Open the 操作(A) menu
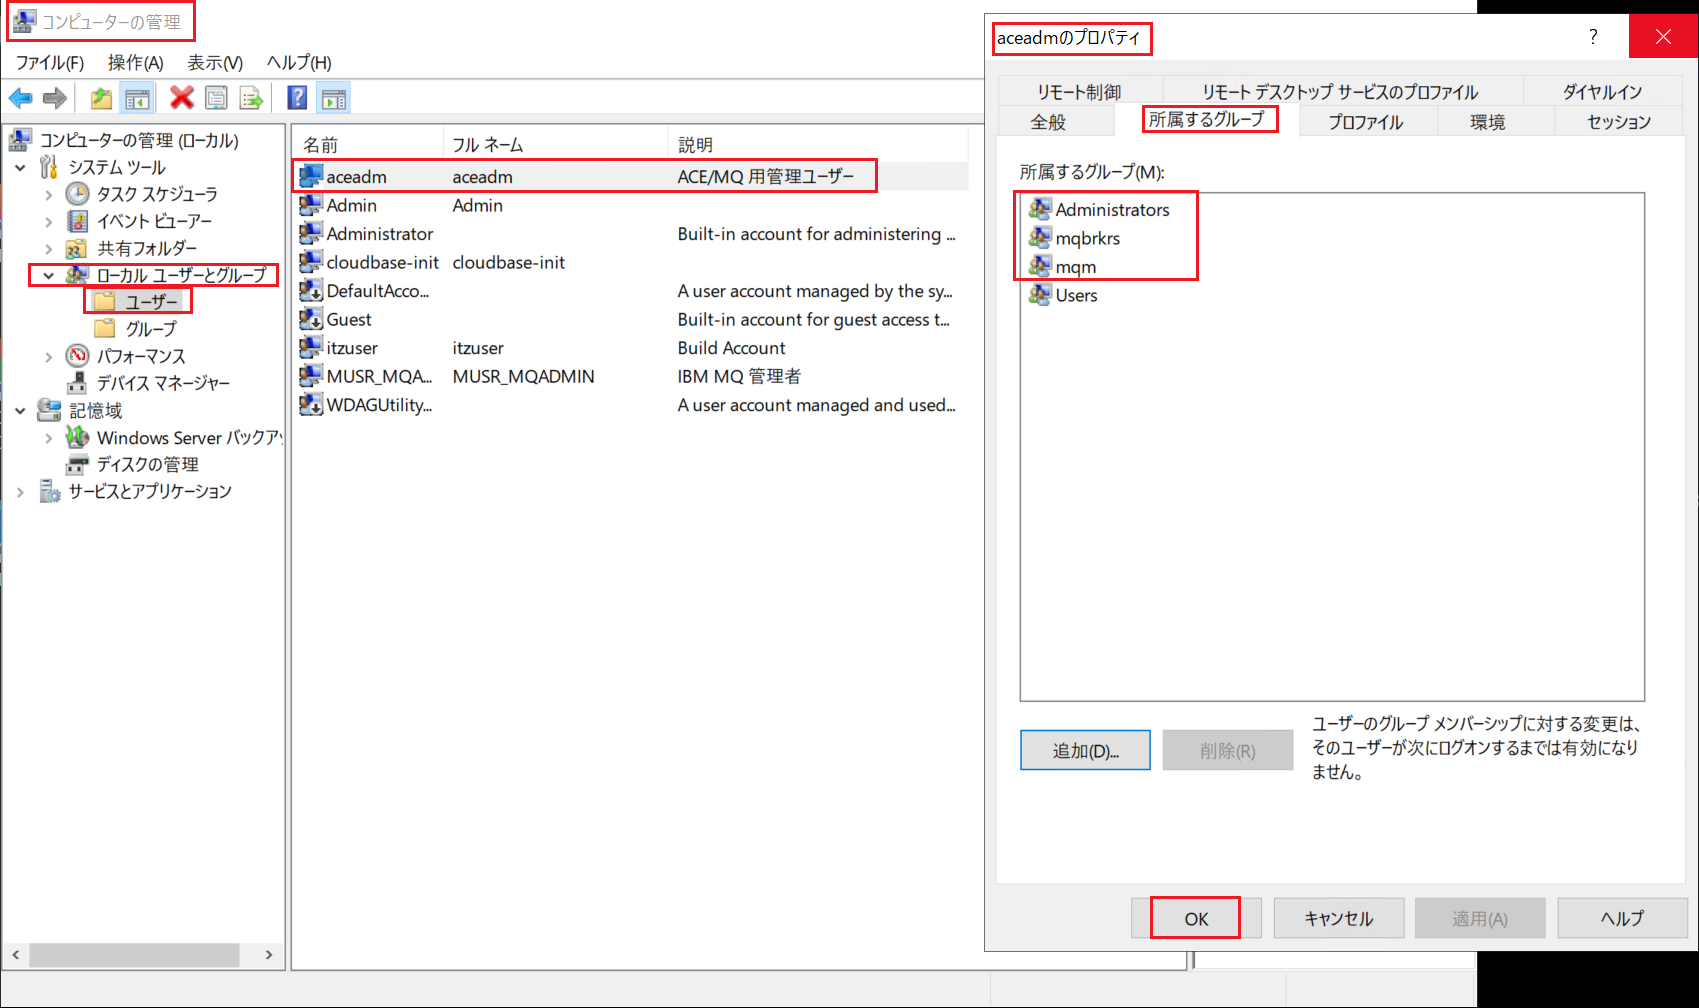Screen dimensions: 1699x1008 [135, 62]
